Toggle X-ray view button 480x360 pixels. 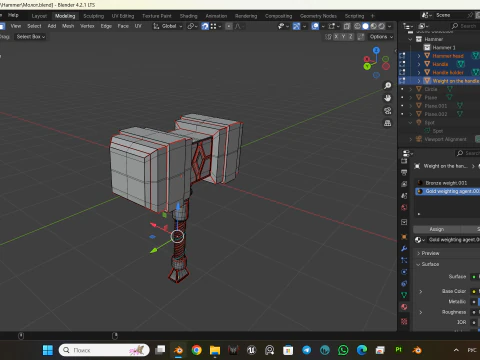pyautogui.click(x=347, y=26)
